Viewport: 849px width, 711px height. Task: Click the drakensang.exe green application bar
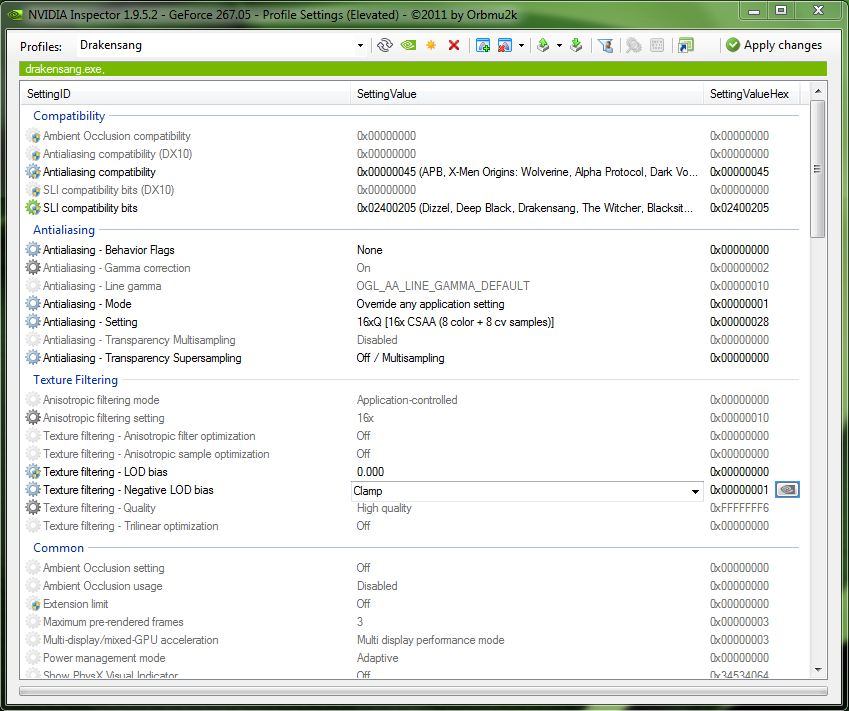click(423, 69)
